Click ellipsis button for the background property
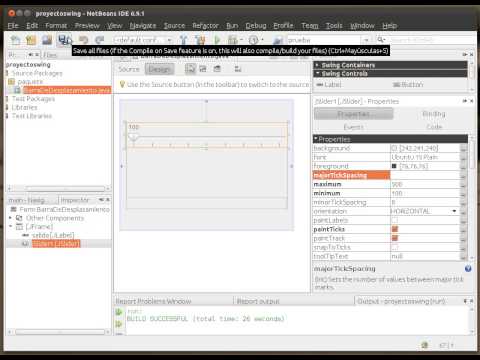This screenshot has height=360, width=480. pyautogui.click(x=463, y=148)
